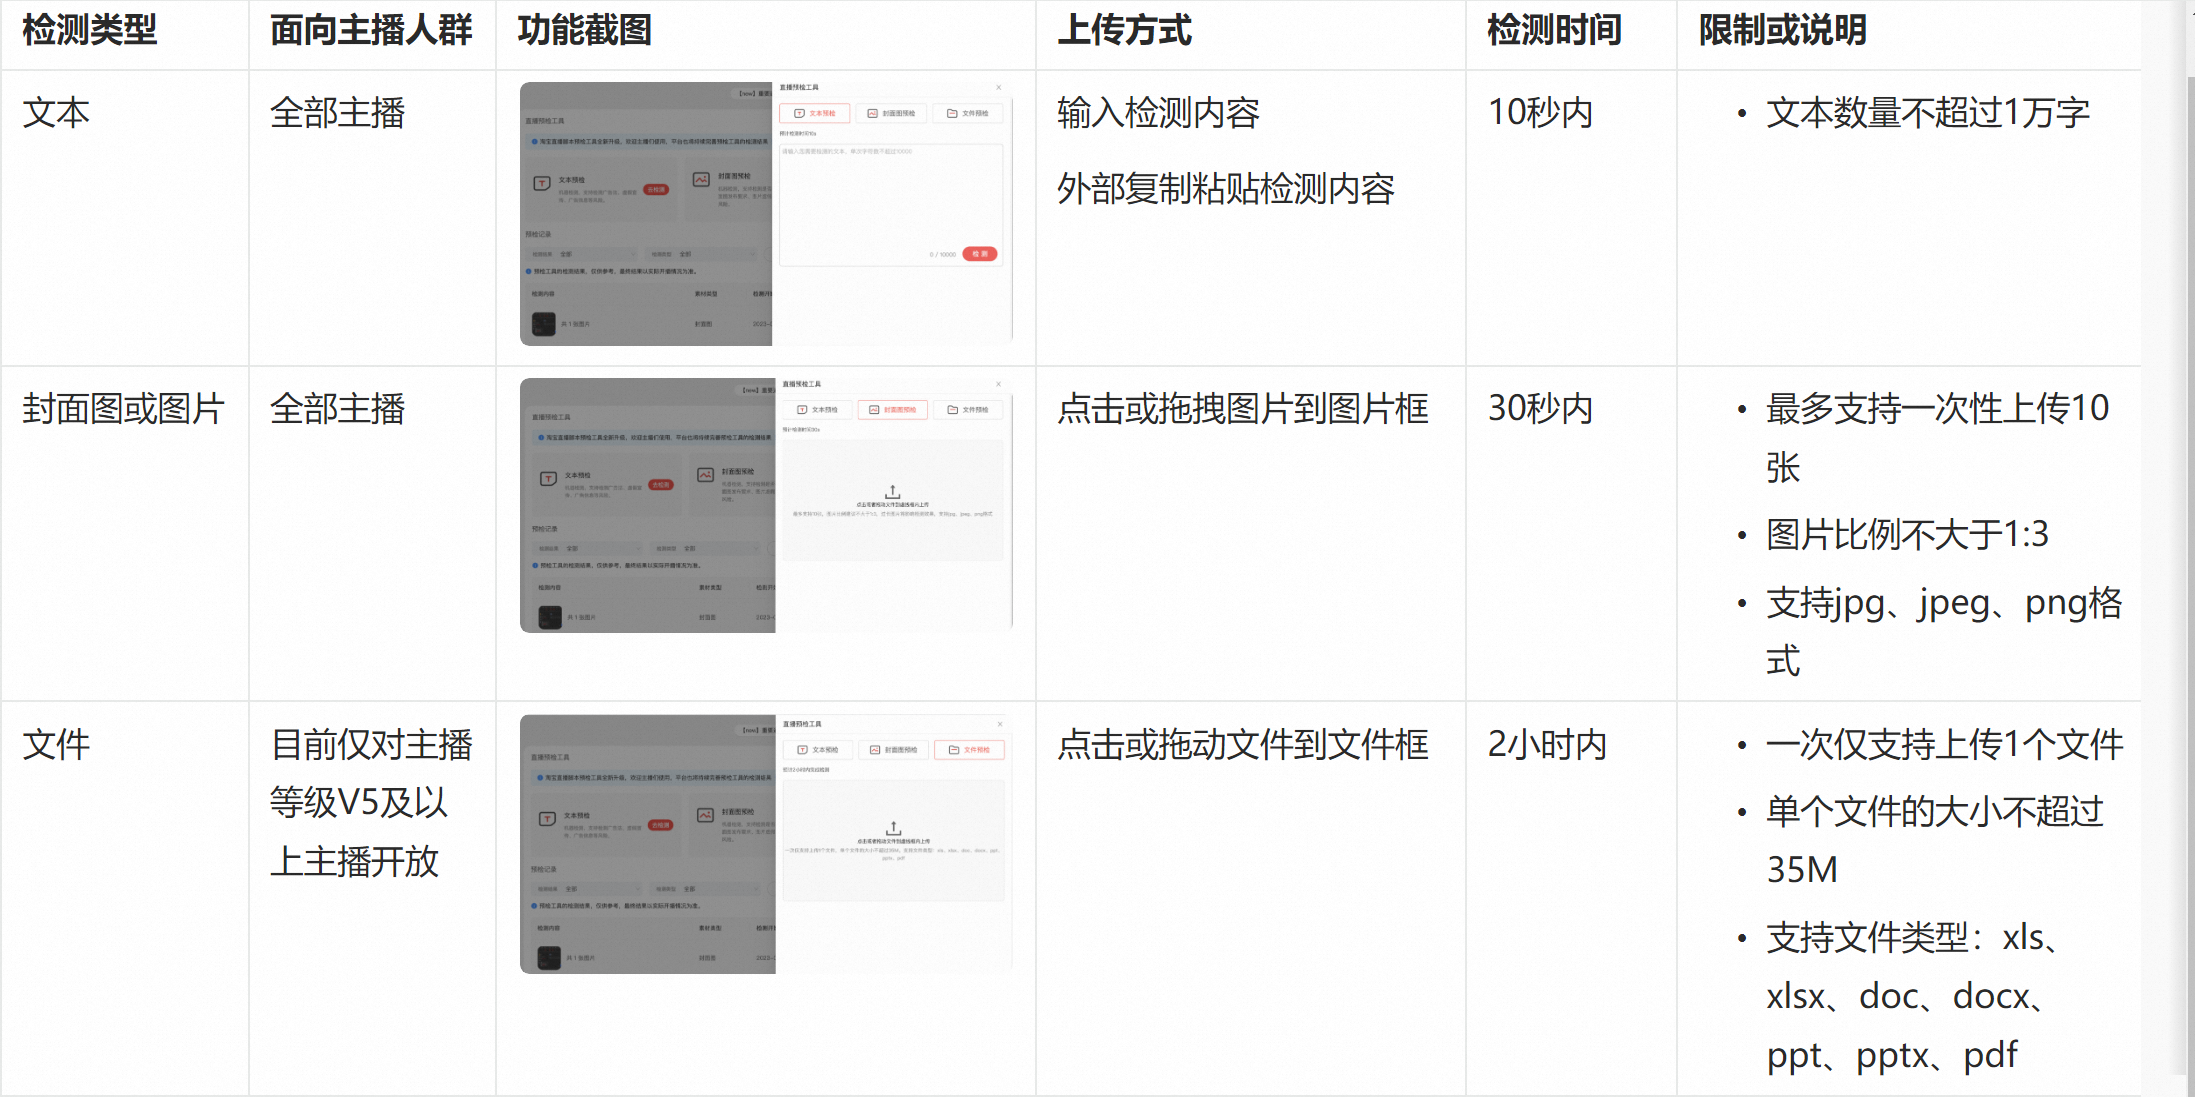
Task: Click the 封面图预检 picture icon card in 封面图或图片 row screenshot
Action: tap(734, 485)
